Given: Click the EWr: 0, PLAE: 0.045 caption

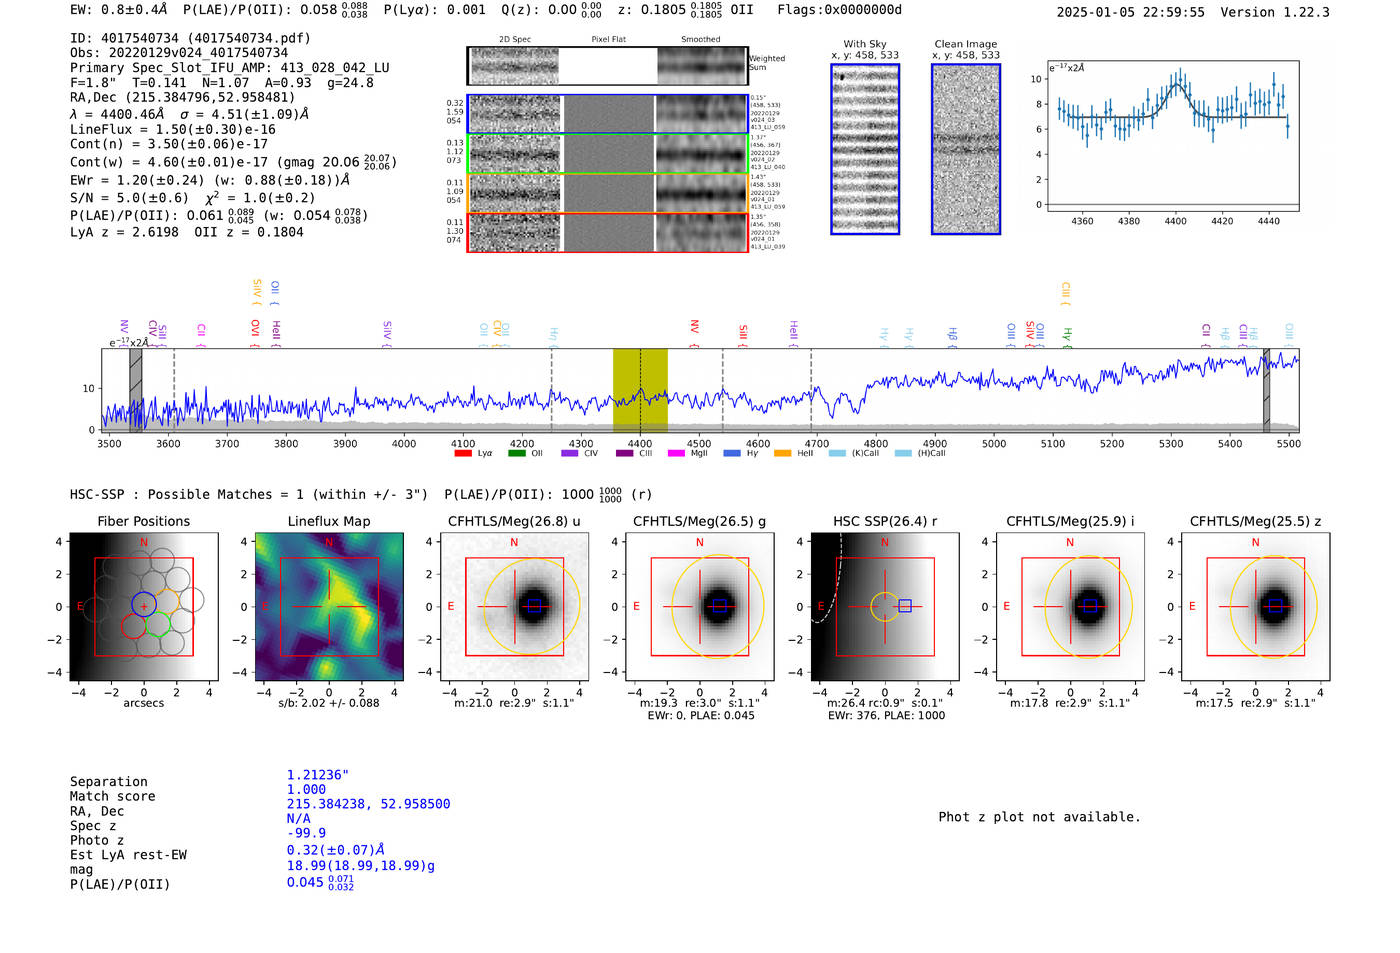Looking at the screenshot, I should (x=701, y=715).
